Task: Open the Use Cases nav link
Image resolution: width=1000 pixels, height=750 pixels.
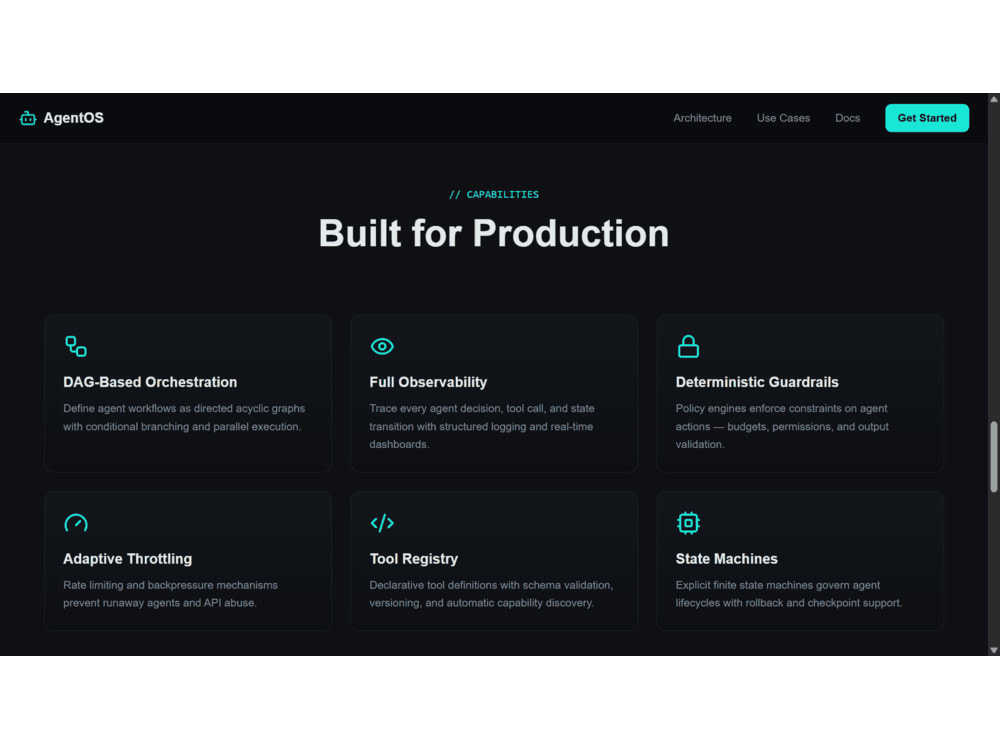Action: point(783,118)
